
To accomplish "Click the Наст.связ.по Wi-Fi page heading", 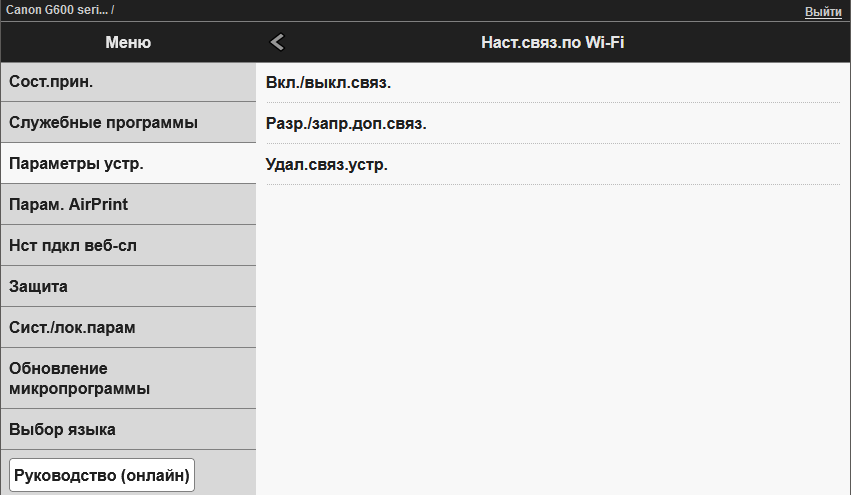I will [553, 42].
